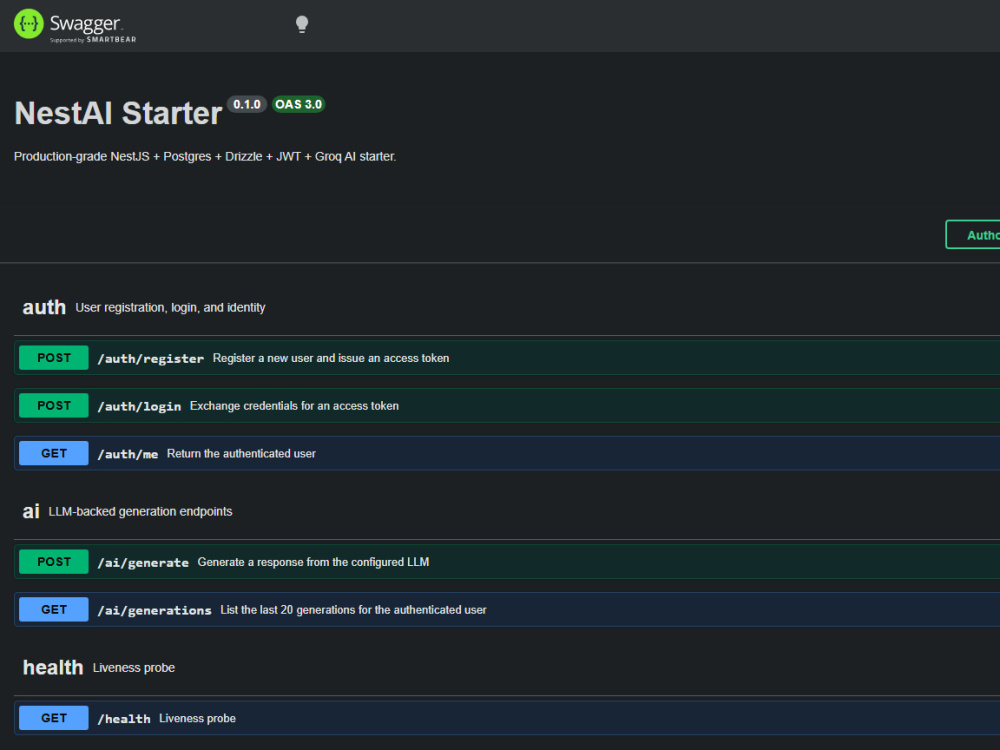The width and height of the screenshot is (1000, 750).
Task: Collapse the auth section header
Action: 507,307
